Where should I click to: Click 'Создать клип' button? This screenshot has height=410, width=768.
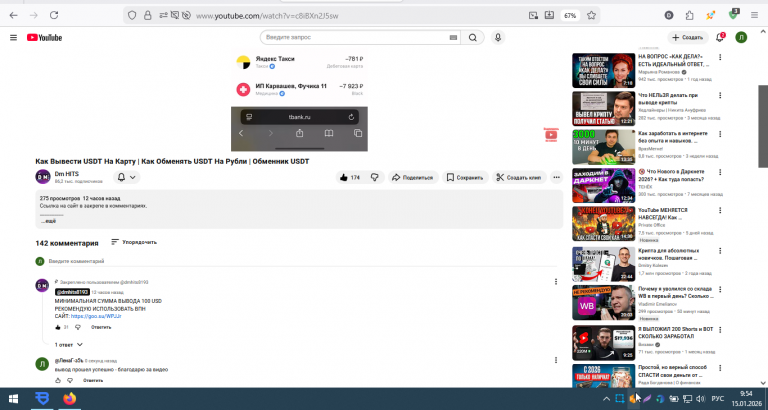519,177
